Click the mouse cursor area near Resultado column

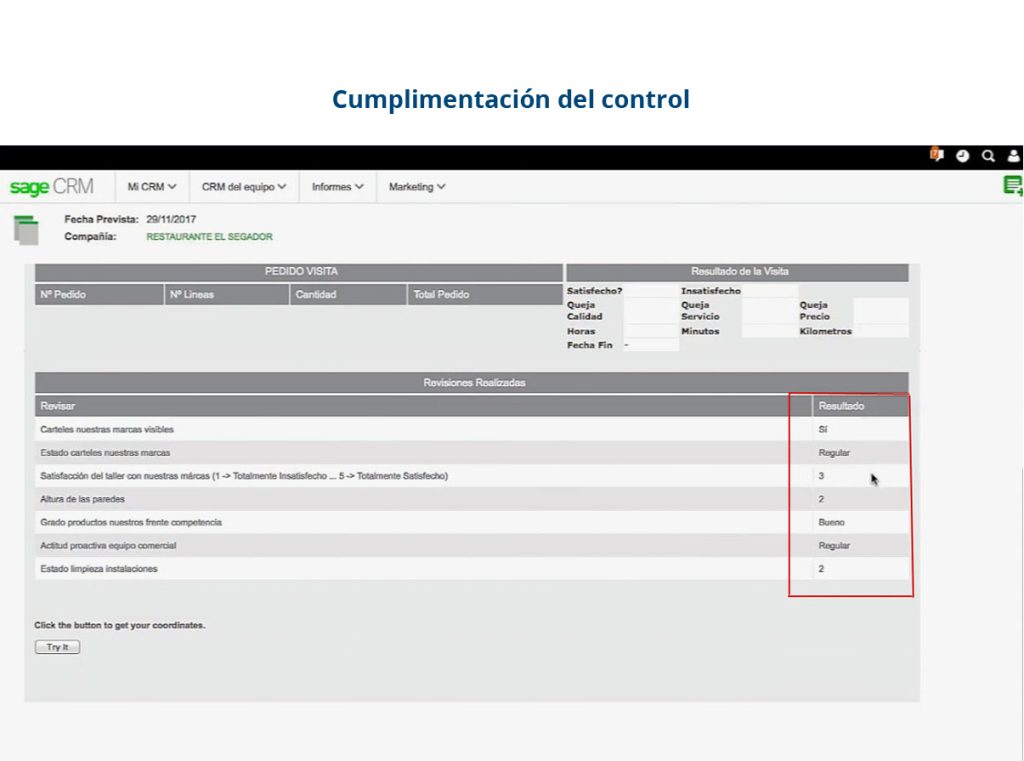click(x=872, y=479)
